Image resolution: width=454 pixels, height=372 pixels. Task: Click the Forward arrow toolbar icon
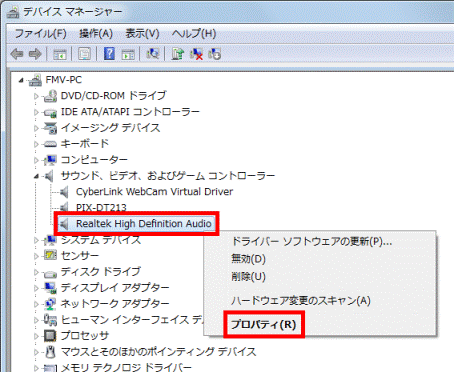click(x=35, y=54)
